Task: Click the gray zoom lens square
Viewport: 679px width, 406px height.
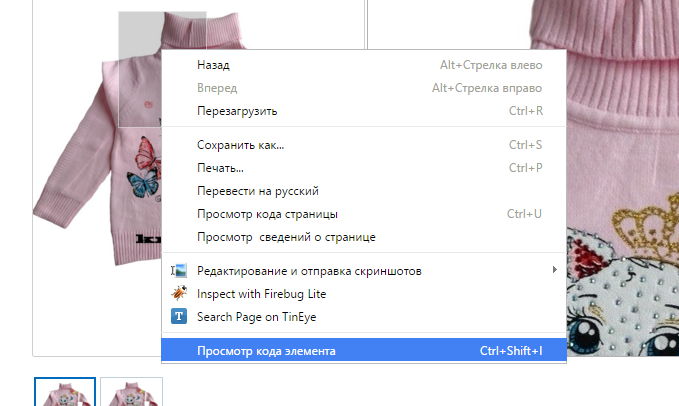Action: [x=138, y=70]
